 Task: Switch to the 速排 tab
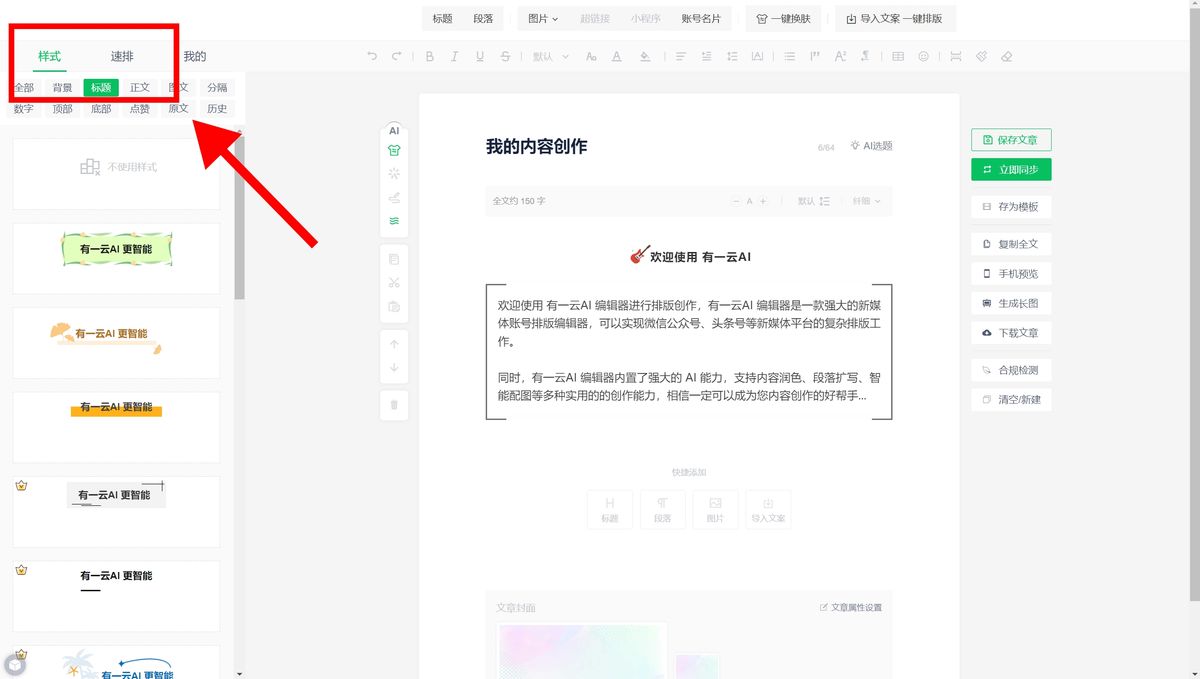122,56
